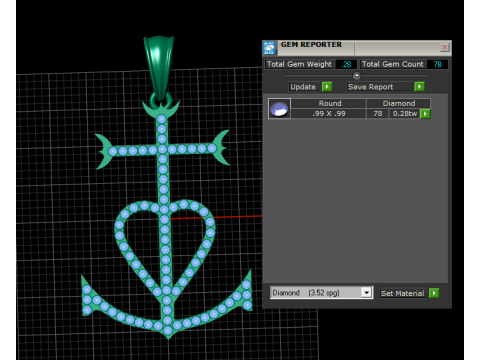Click the Update button
Viewport: 480px width, 360px height.
click(303, 87)
